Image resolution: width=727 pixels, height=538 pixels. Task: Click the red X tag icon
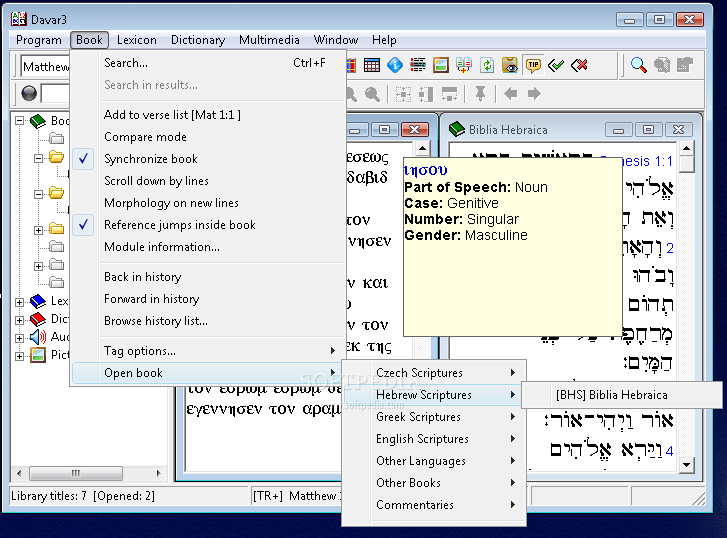pos(579,65)
